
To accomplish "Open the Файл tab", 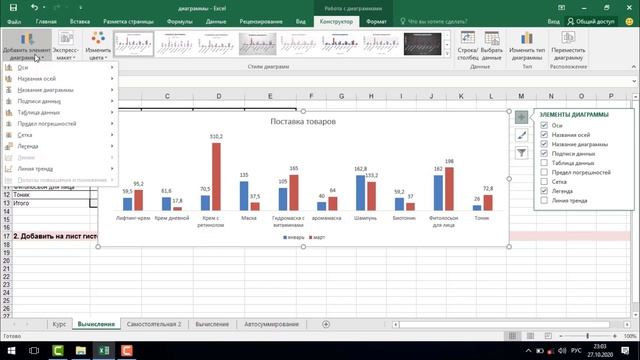I will pos(14,21).
